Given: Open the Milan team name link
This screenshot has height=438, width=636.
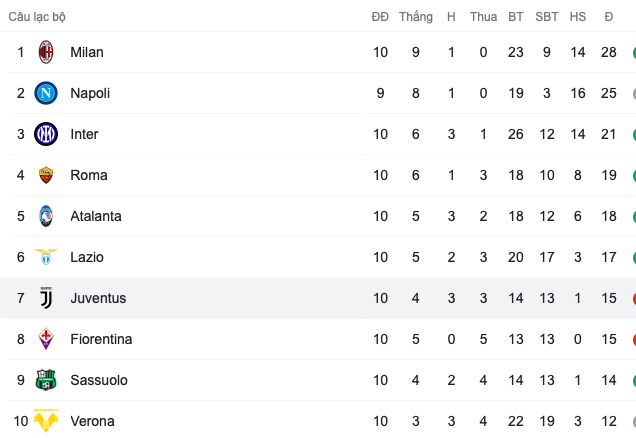Looking at the screenshot, I should [x=87, y=52].
